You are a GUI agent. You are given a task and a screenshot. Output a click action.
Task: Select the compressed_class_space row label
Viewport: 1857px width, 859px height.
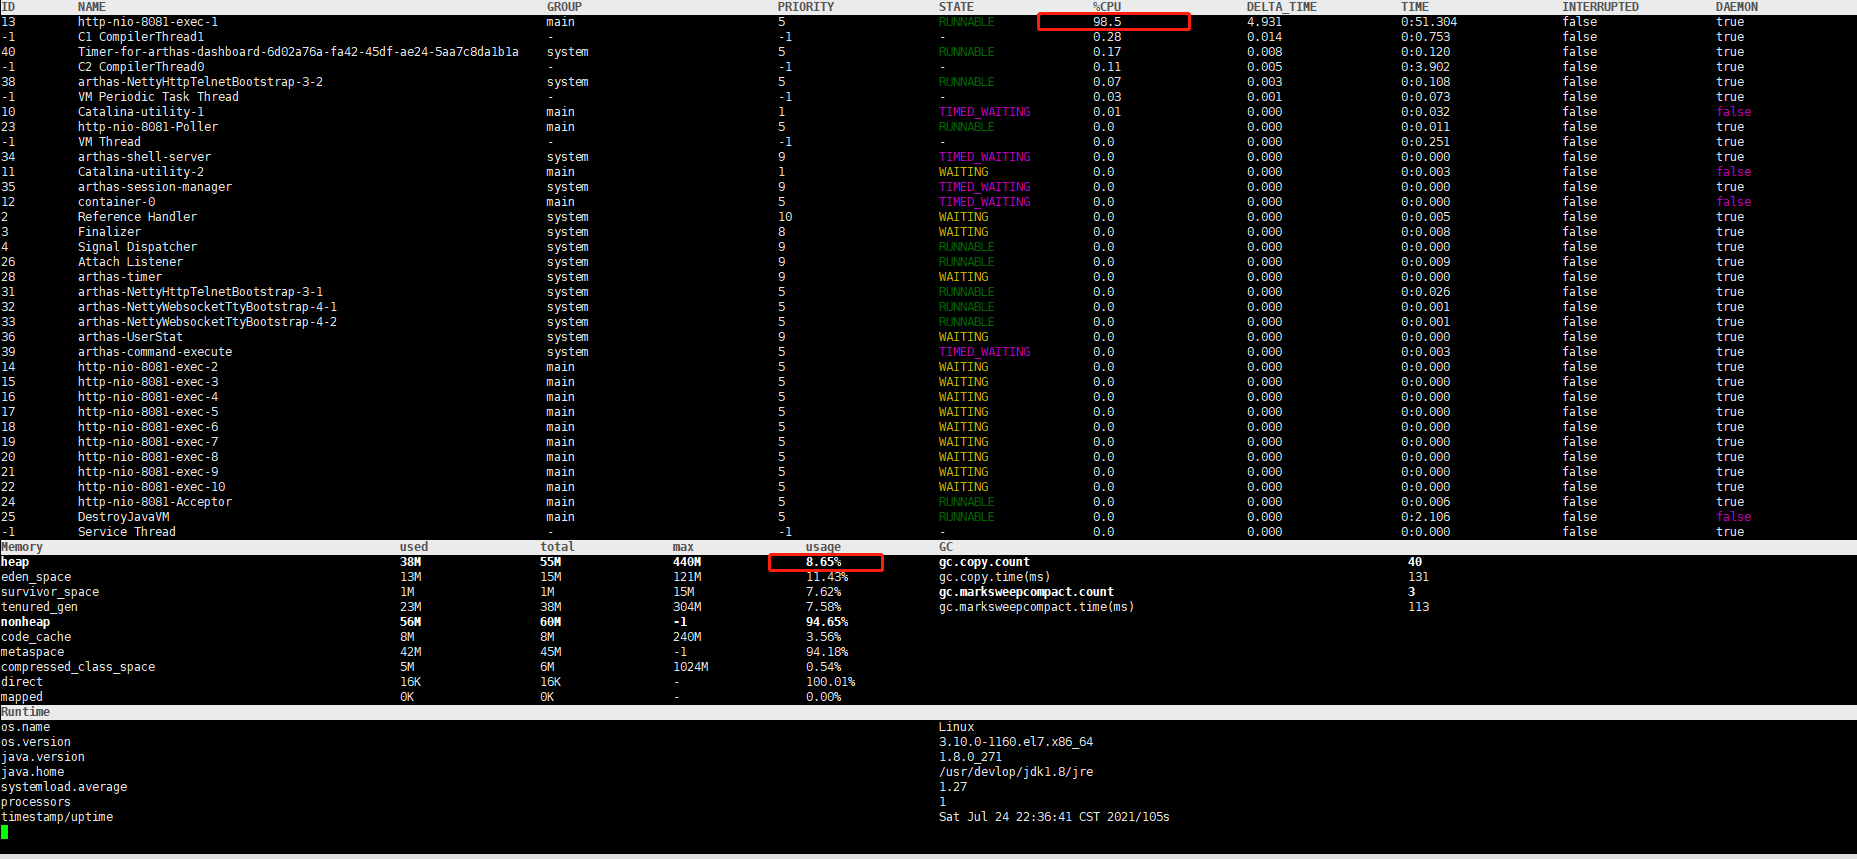(78, 667)
